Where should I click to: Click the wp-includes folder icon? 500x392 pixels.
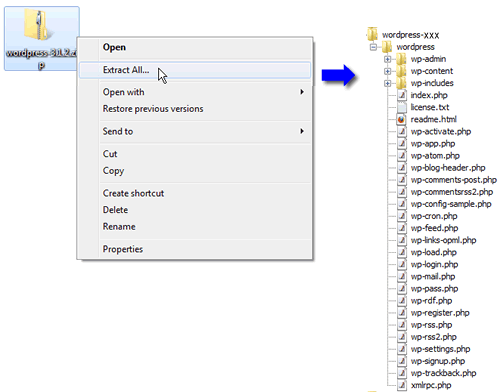pos(401,83)
